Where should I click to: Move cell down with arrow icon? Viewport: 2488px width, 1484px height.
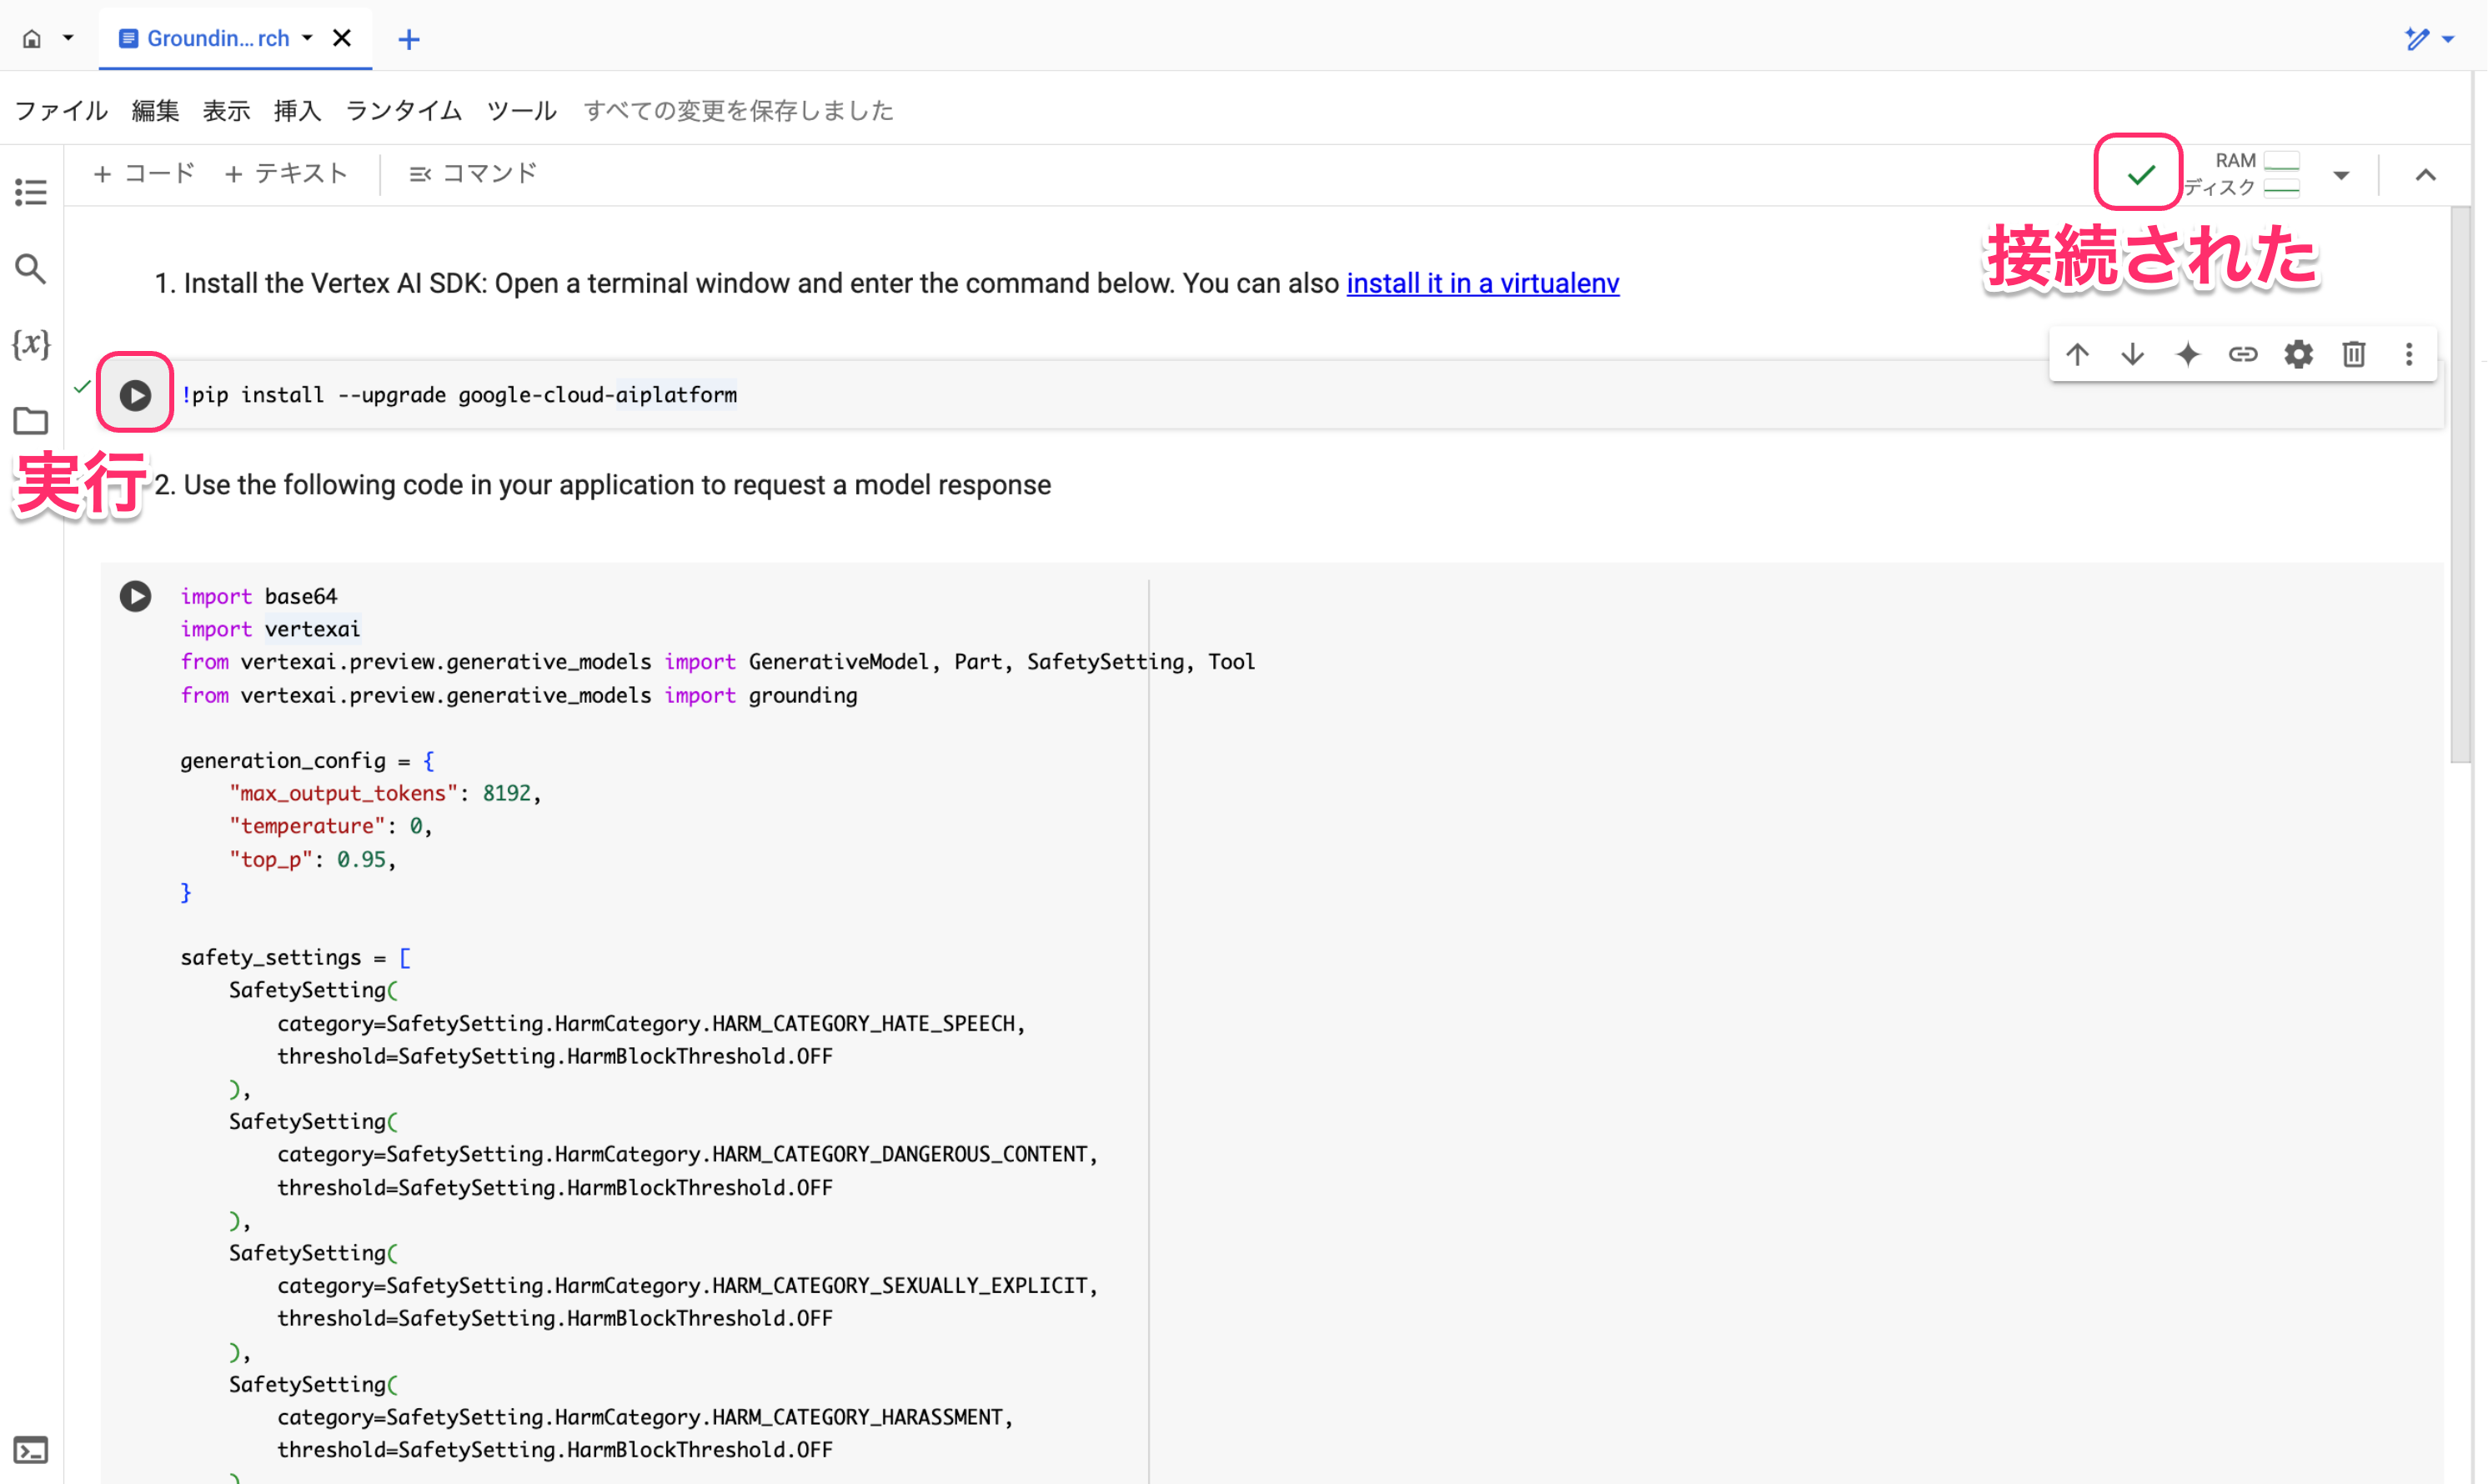tap(2132, 354)
